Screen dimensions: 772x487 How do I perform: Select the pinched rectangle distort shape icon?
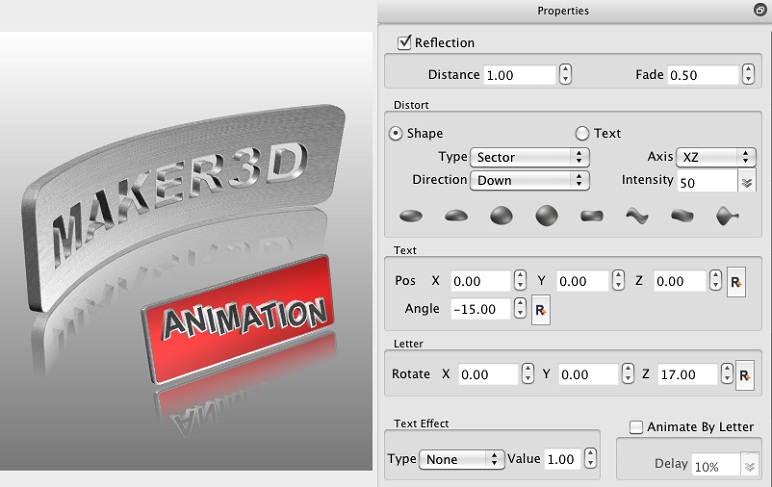[592, 216]
